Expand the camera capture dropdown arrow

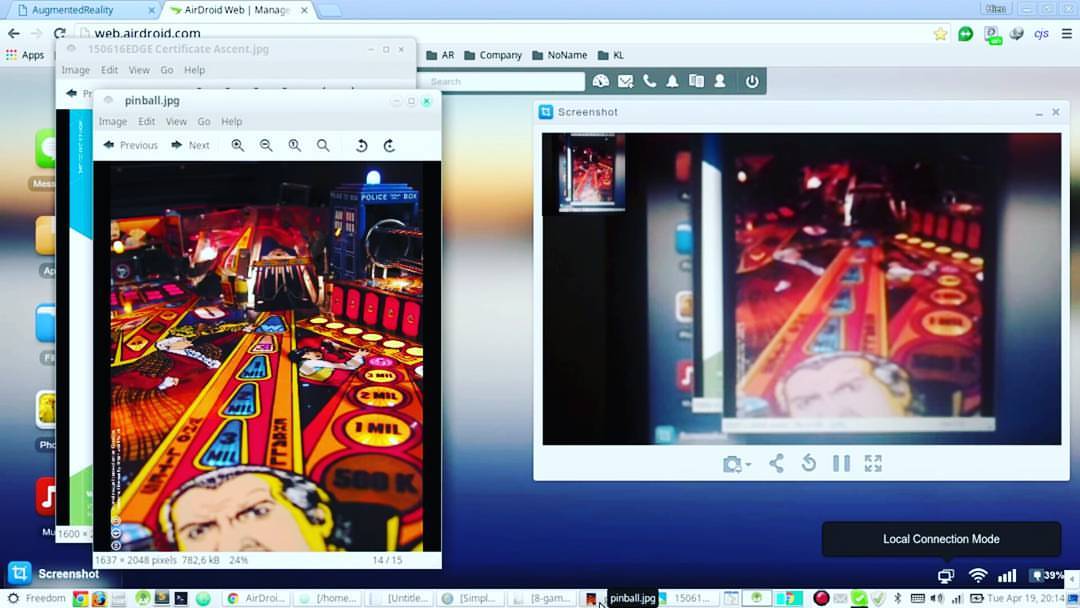(748, 465)
